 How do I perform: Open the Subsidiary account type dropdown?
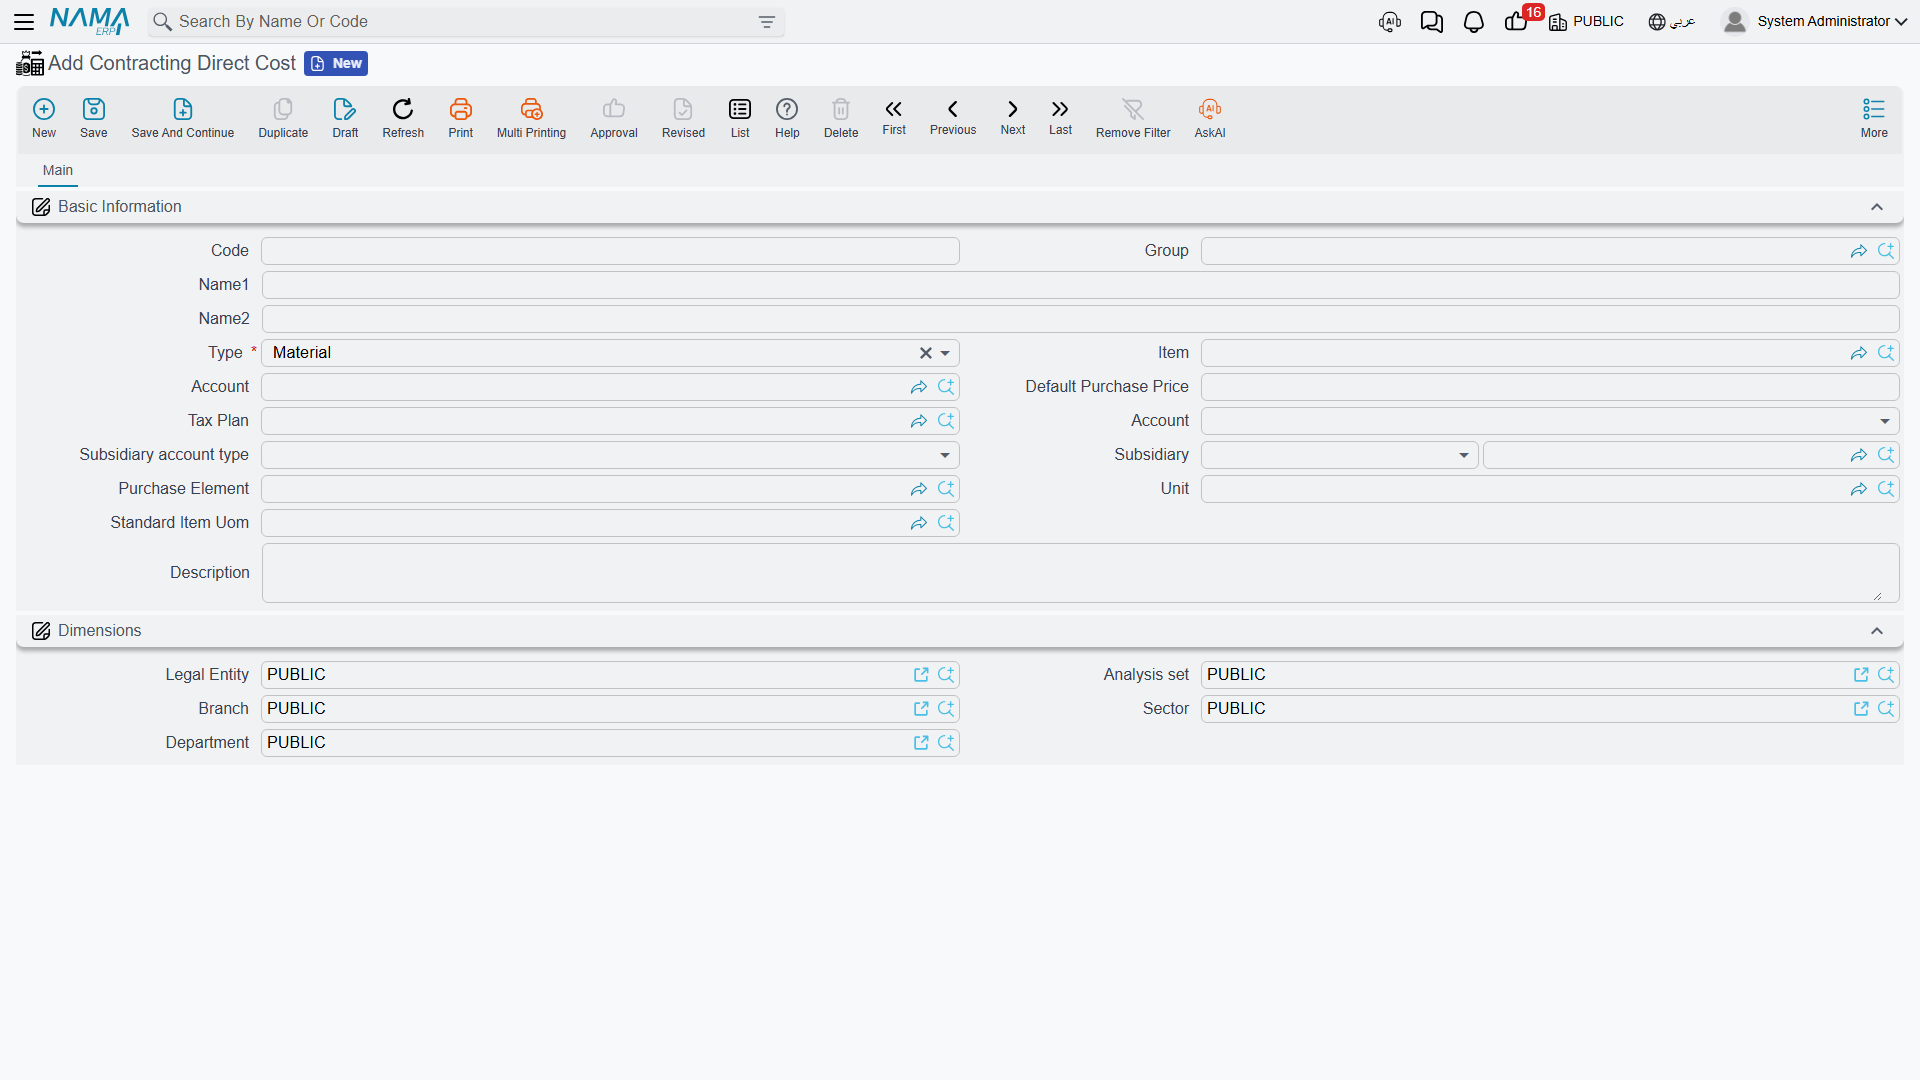coord(945,455)
